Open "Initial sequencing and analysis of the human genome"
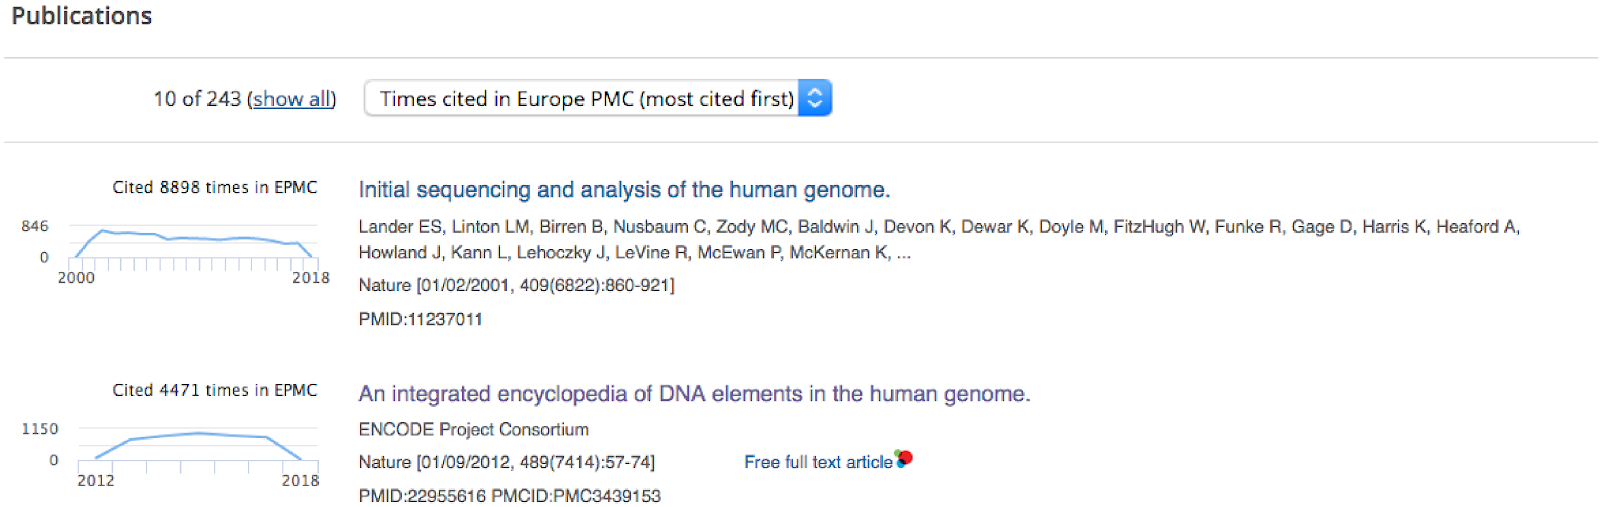1600x507 pixels. click(624, 190)
